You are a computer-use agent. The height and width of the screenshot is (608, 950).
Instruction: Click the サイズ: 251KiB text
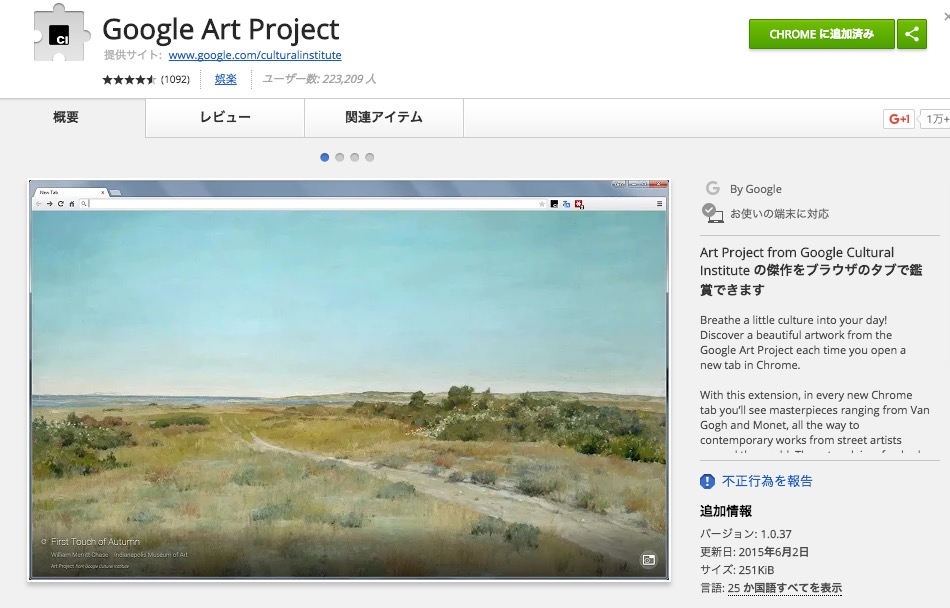pyautogui.click(x=737, y=570)
